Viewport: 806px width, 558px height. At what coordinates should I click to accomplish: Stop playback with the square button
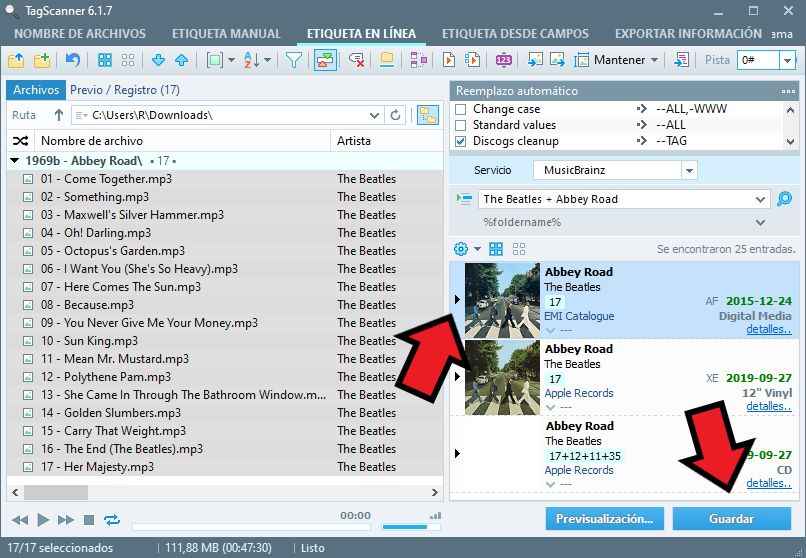(89, 520)
